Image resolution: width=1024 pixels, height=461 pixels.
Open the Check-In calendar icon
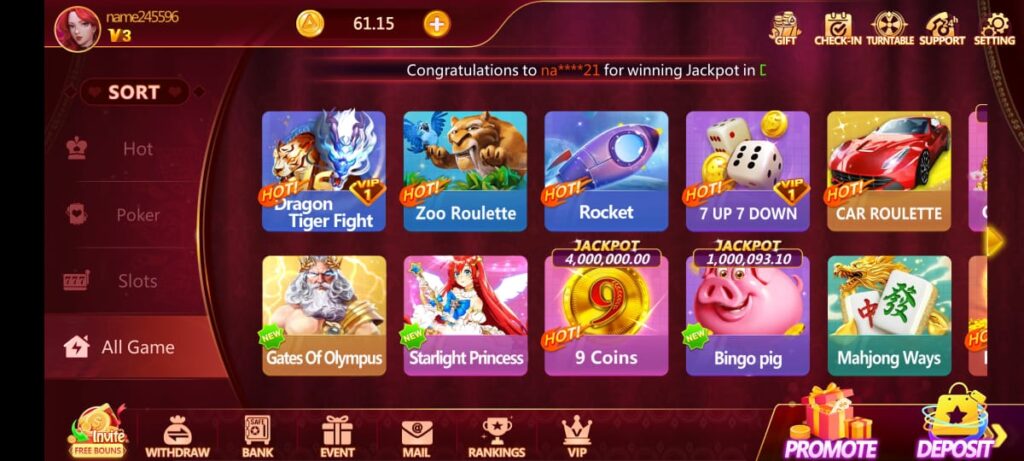(837, 28)
